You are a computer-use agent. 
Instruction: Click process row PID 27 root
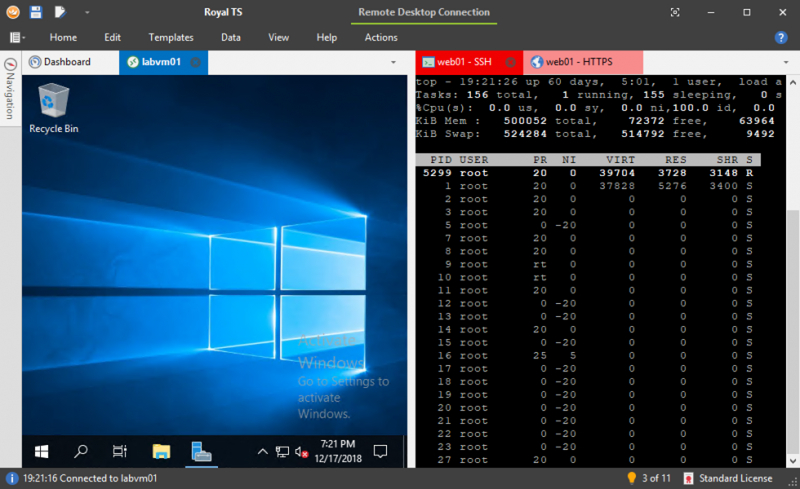click(x=588, y=460)
